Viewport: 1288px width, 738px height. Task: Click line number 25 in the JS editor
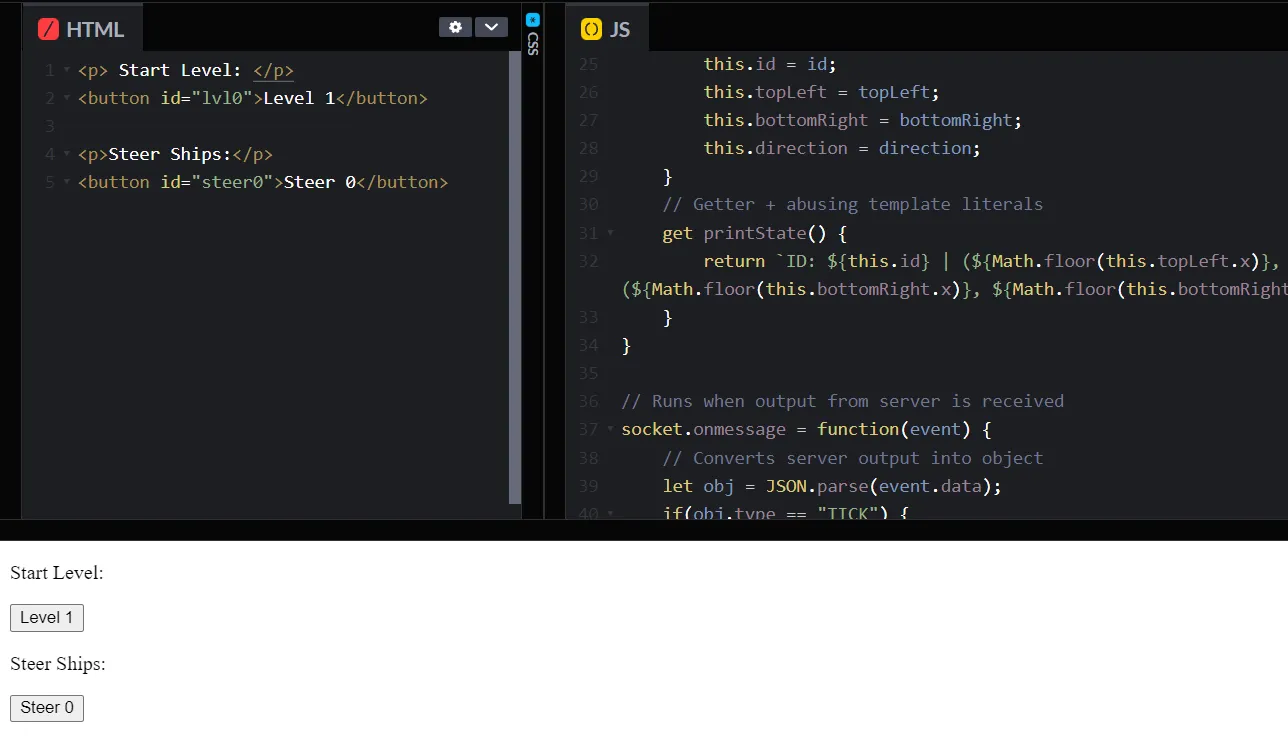coord(588,63)
